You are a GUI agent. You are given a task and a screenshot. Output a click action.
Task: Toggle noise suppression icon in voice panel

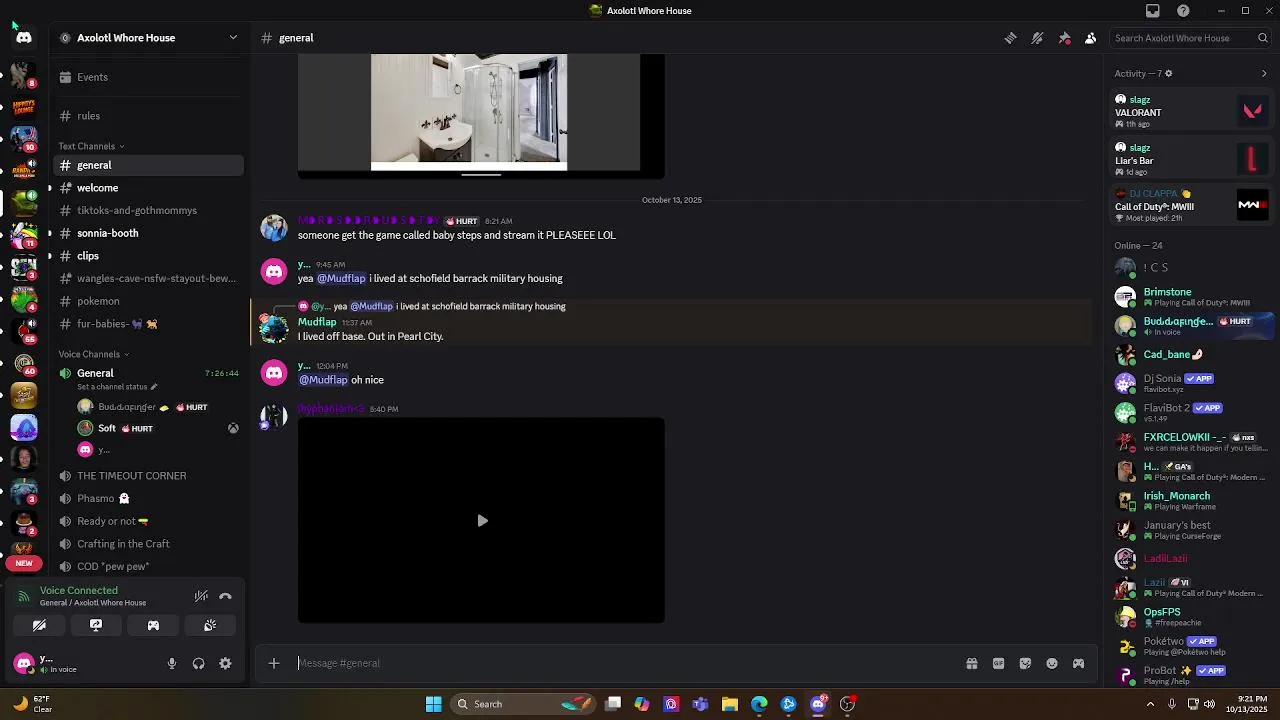coord(201,596)
